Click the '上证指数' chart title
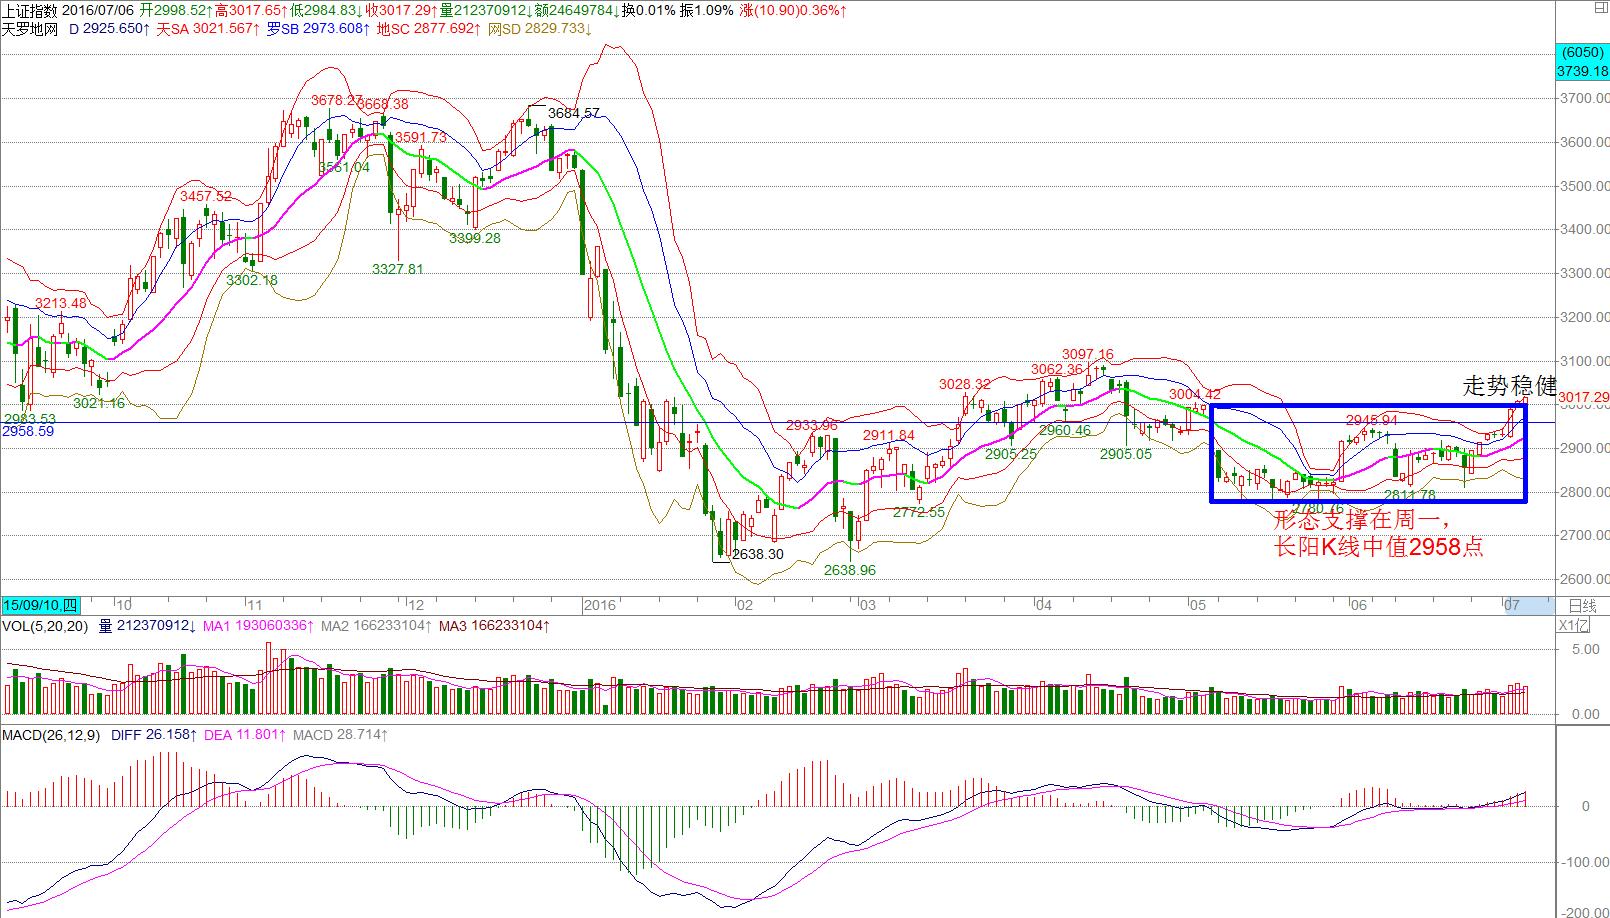The height and width of the screenshot is (918, 1610). tap(30, 10)
